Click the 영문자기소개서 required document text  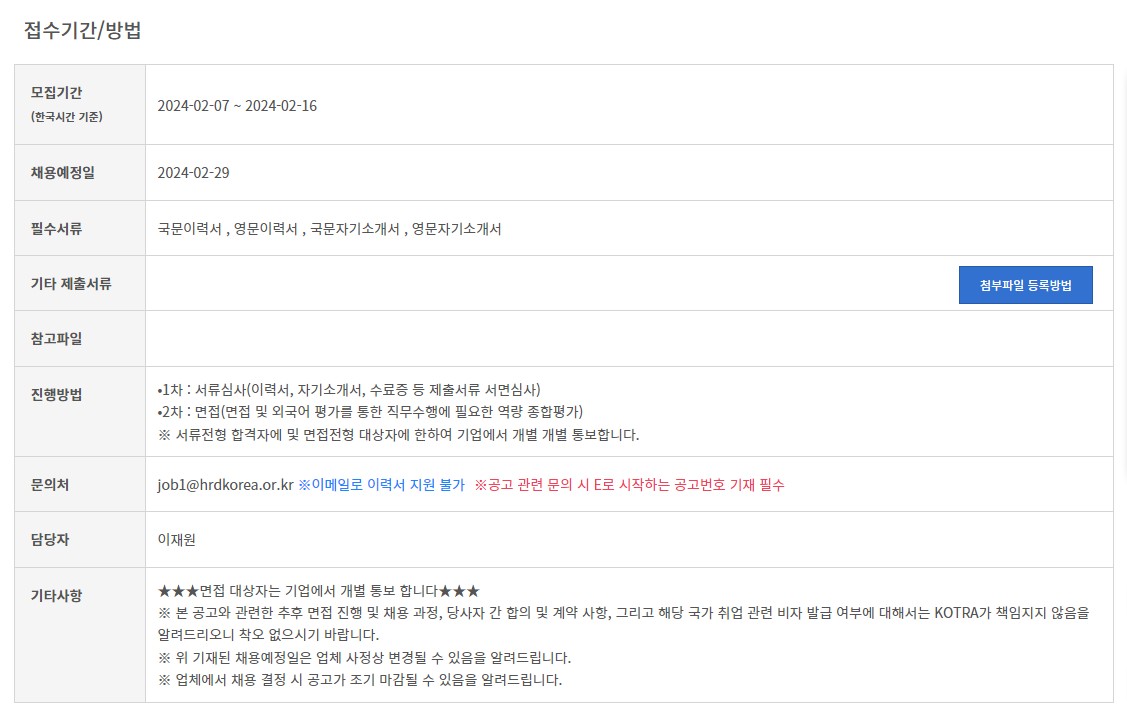(x=456, y=229)
